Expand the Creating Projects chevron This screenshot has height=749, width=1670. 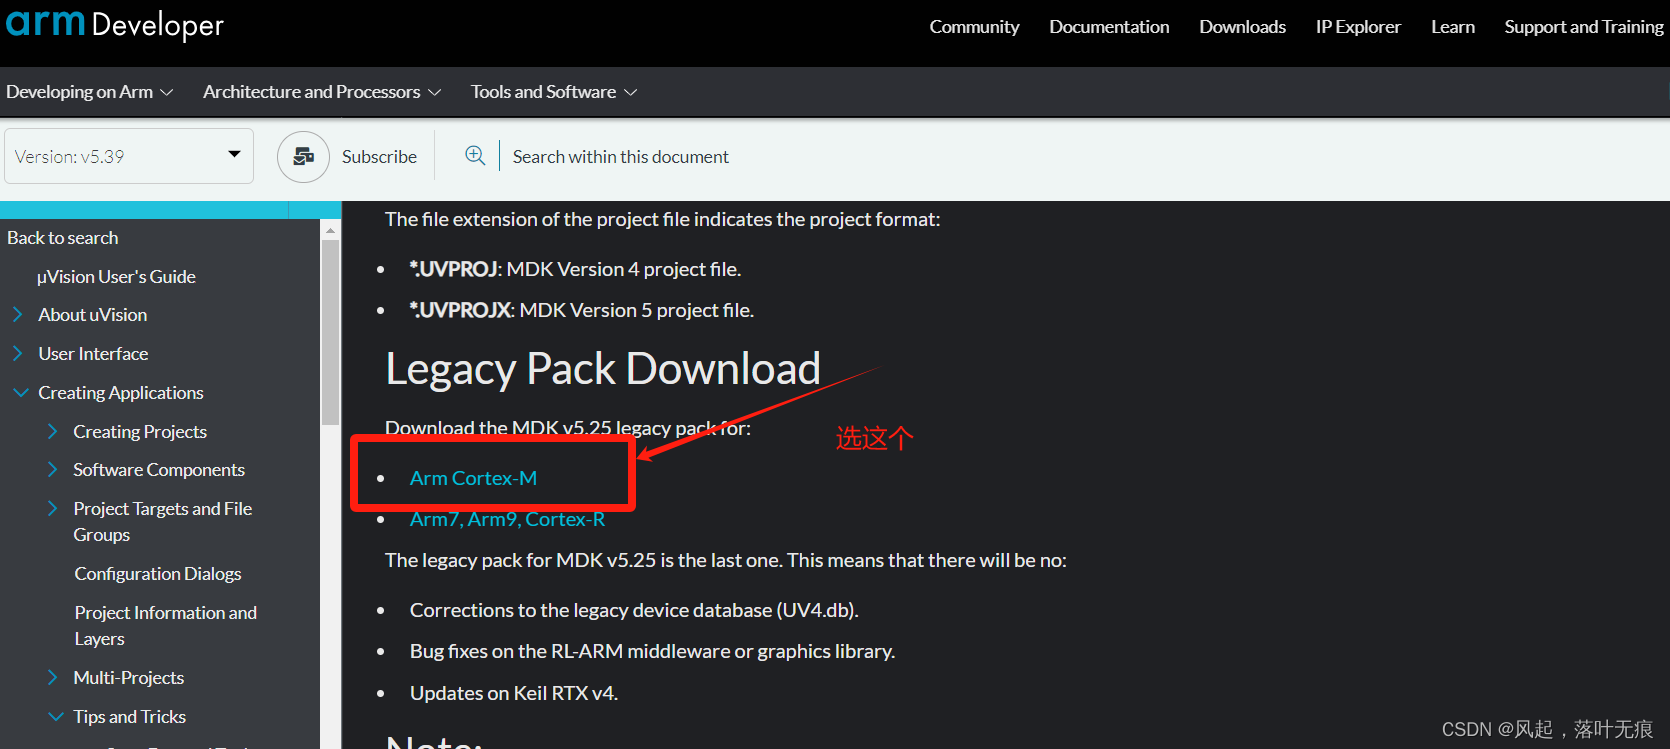click(52, 431)
